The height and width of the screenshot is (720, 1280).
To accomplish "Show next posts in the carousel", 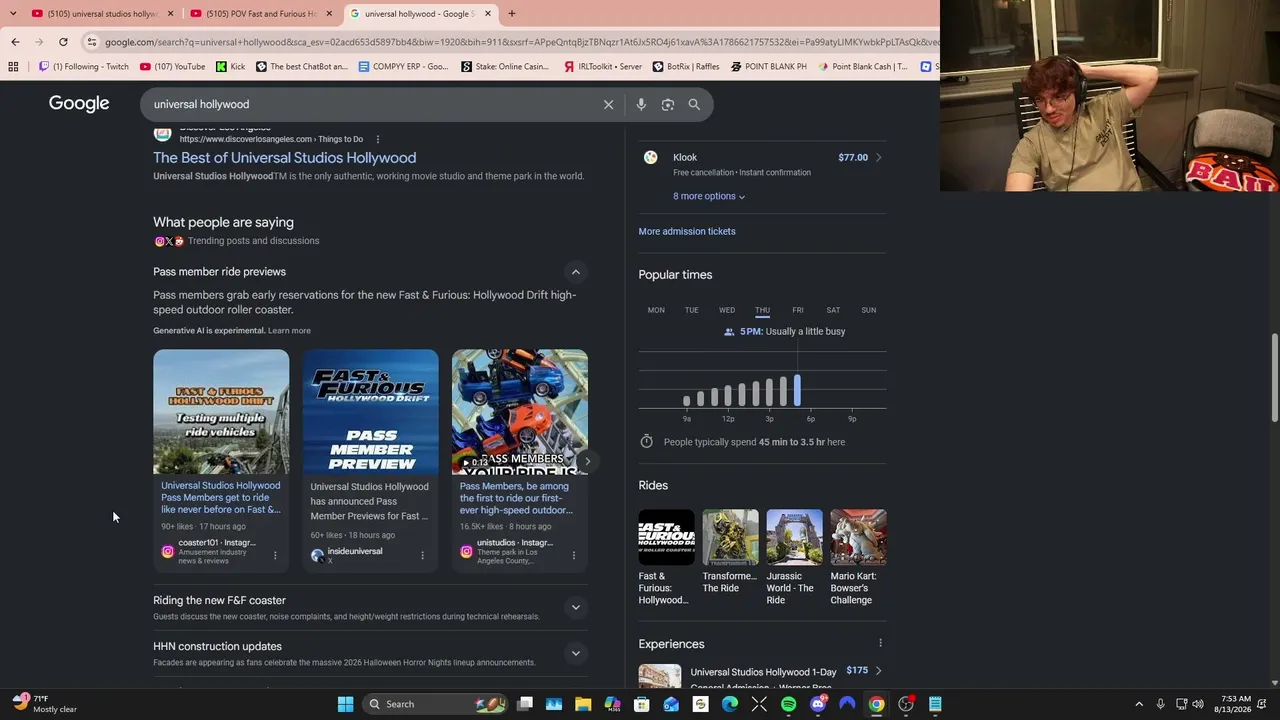I will click(588, 461).
